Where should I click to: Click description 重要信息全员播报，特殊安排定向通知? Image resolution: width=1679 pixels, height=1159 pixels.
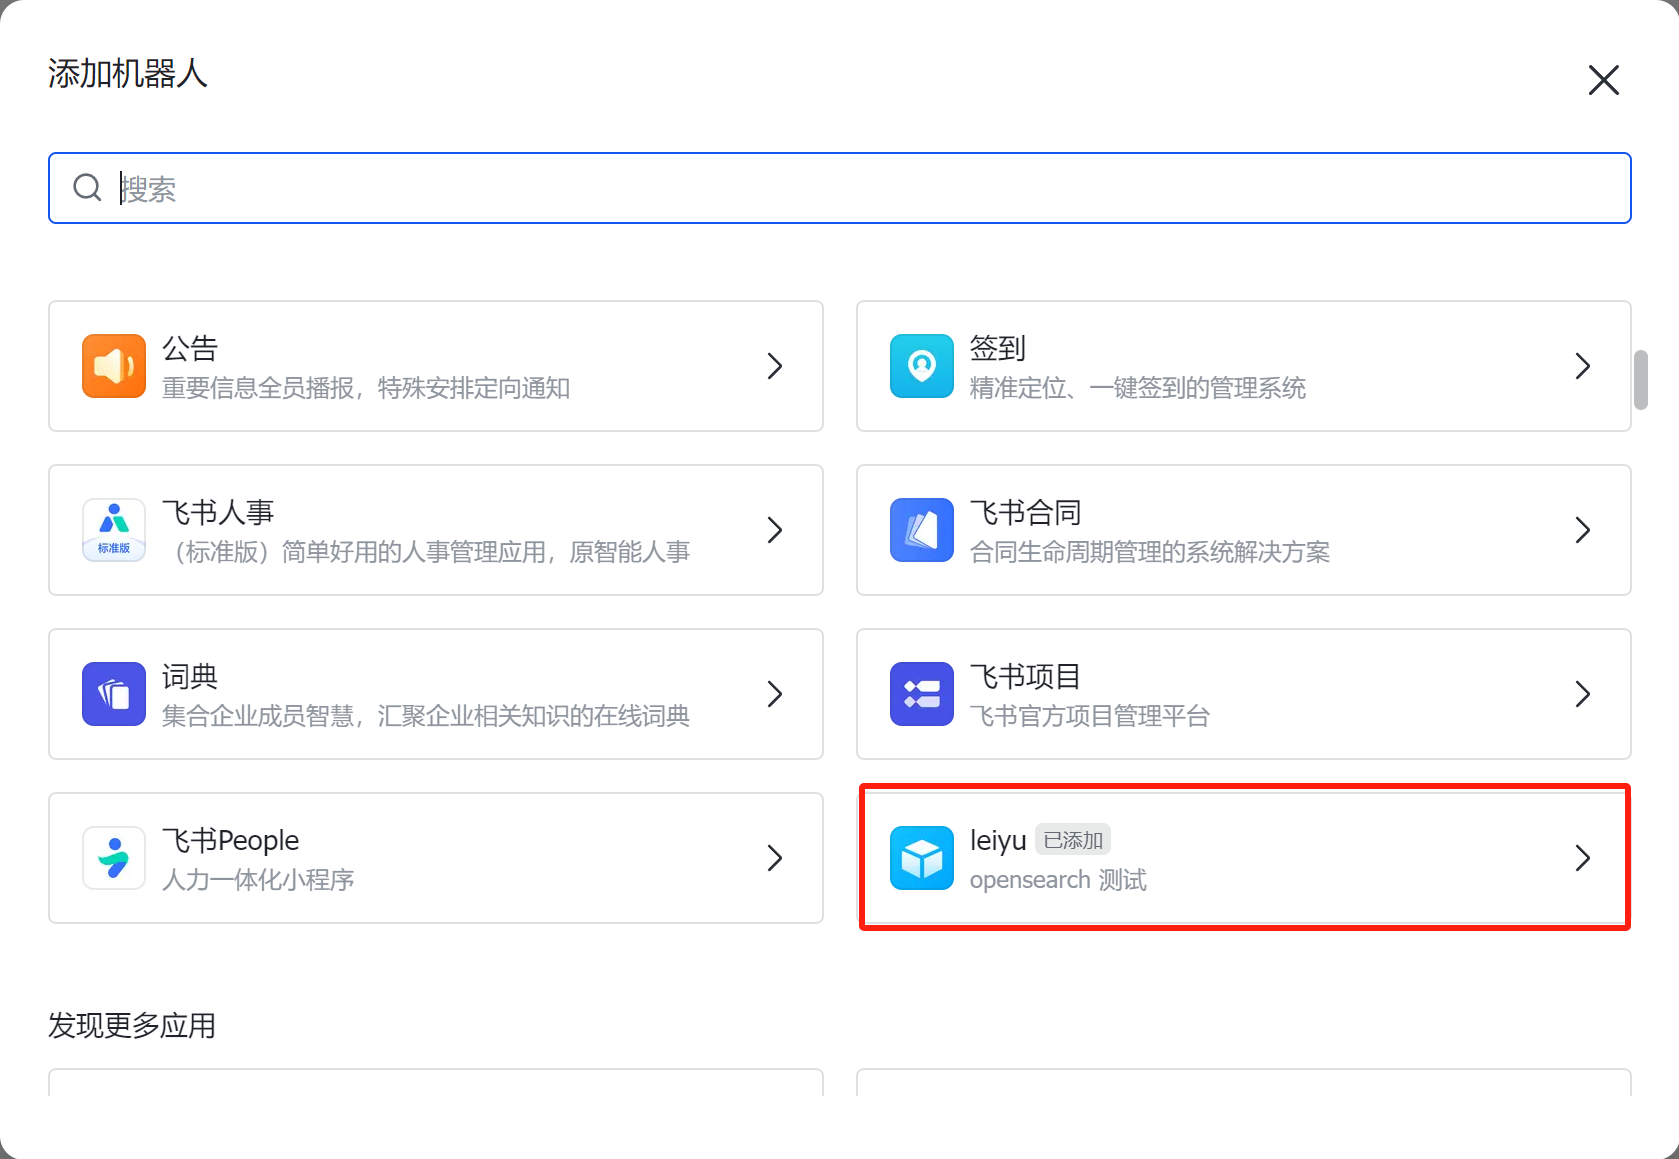(x=366, y=388)
